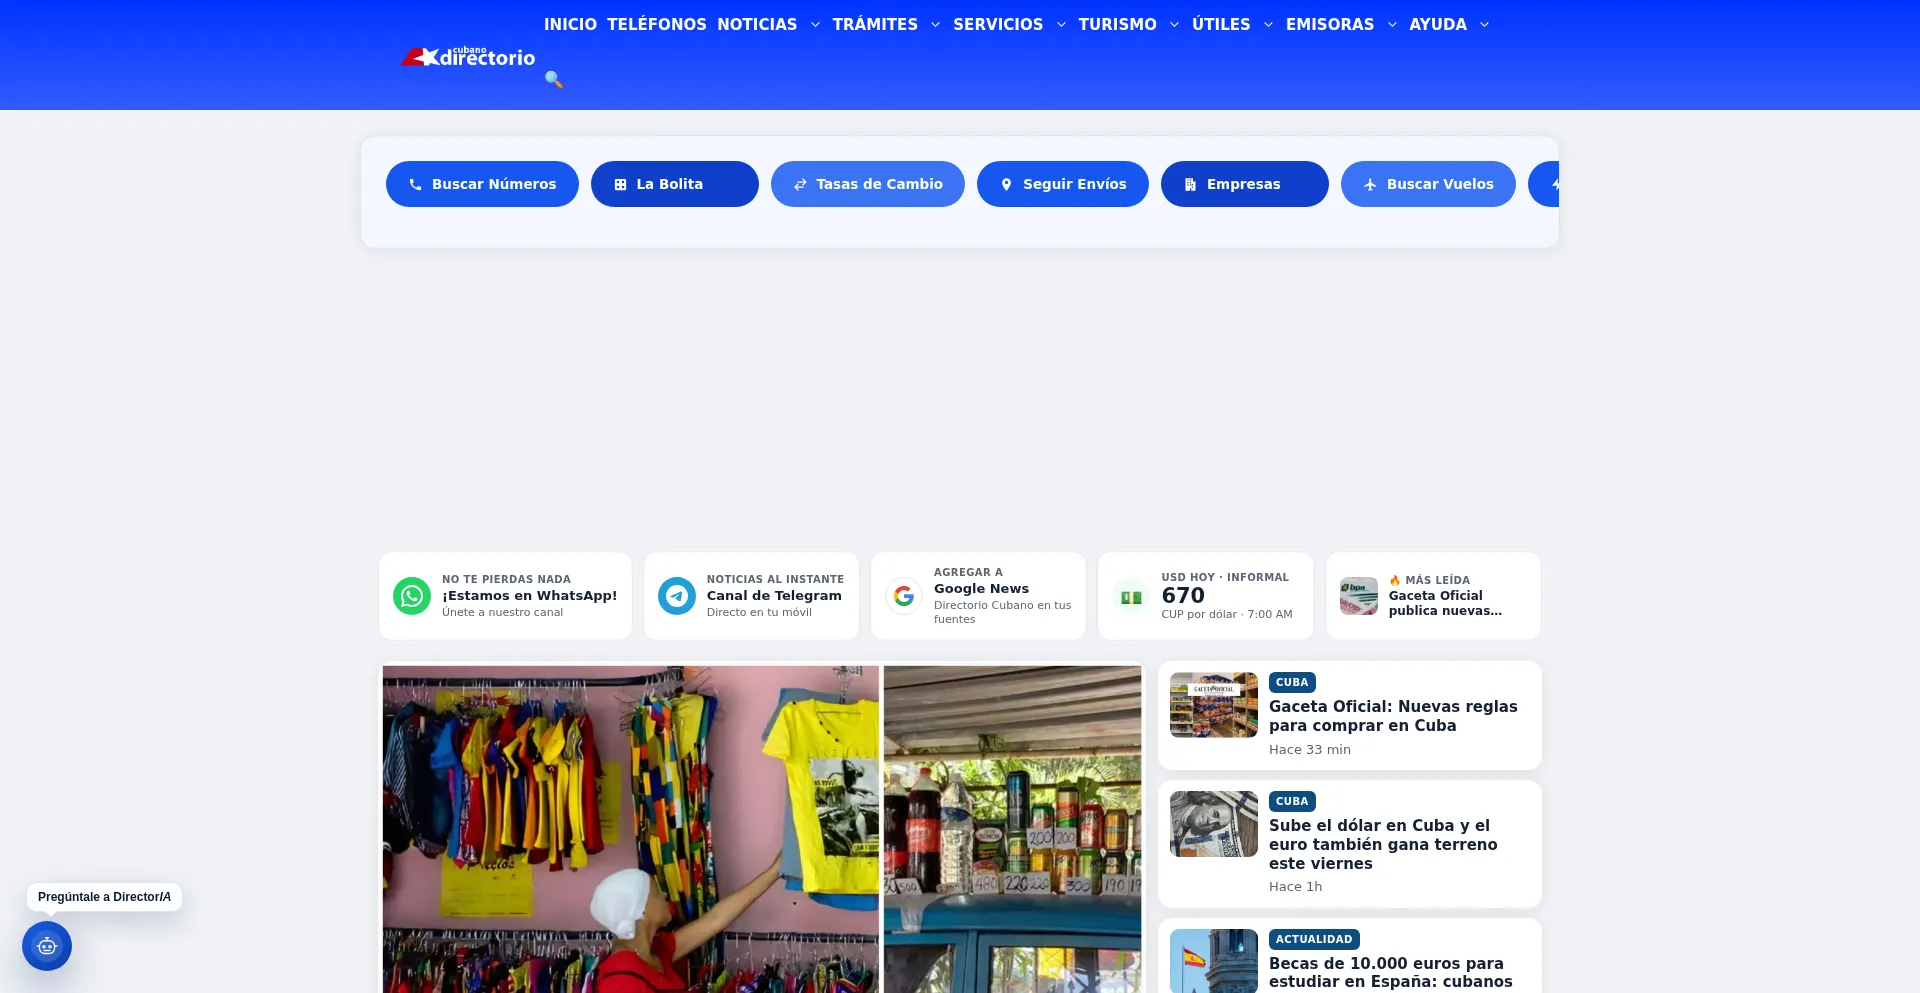Go to the Inicio menu item
The width and height of the screenshot is (1920, 993).
click(x=570, y=24)
